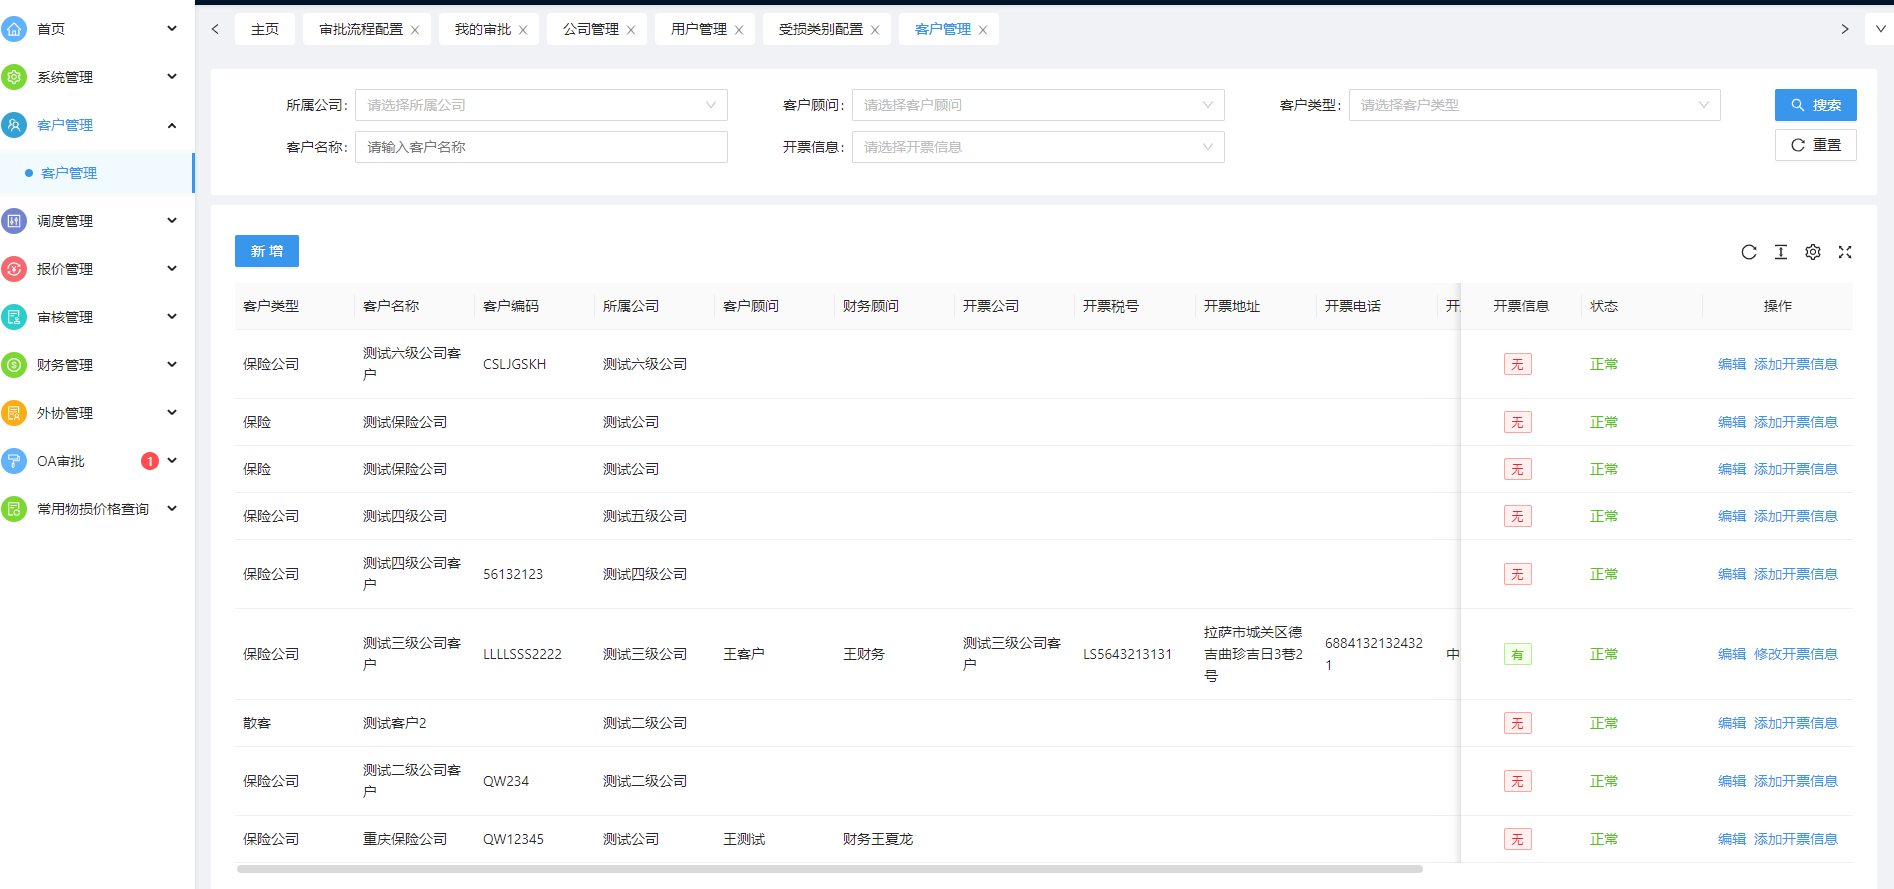Expand the 审核管理 menu chevron
This screenshot has height=889, width=1894.
pyautogui.click(x=172, y=316)
